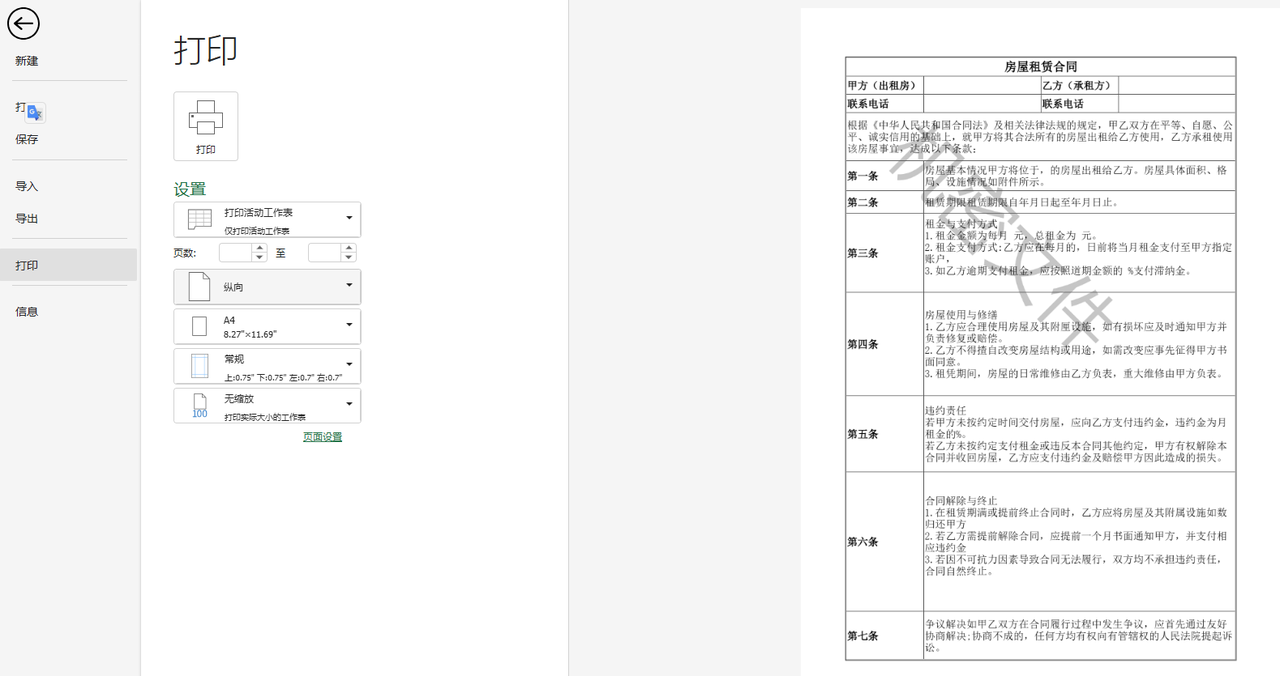Open the 导入 page
Viewport: 1280px width, 676px height.
(x=27, y=186)
